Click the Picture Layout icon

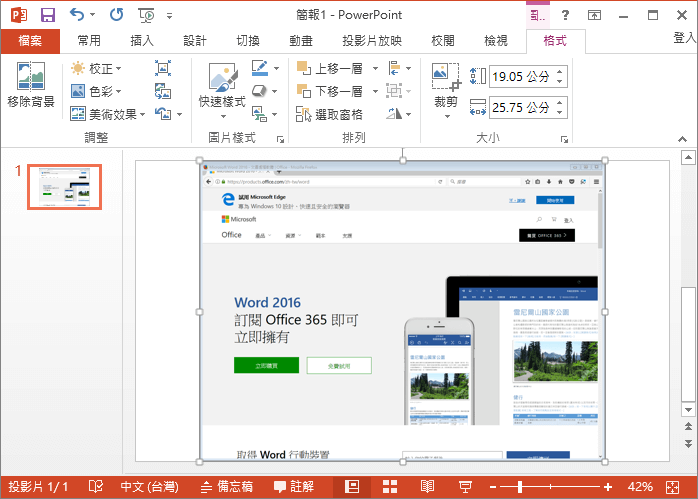click(260, 114)
